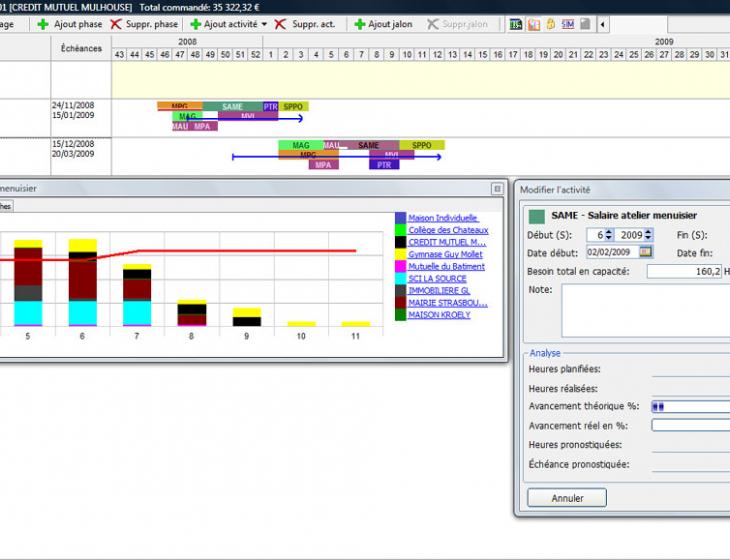Increase the Début week number spinner

tap(608, 232)
